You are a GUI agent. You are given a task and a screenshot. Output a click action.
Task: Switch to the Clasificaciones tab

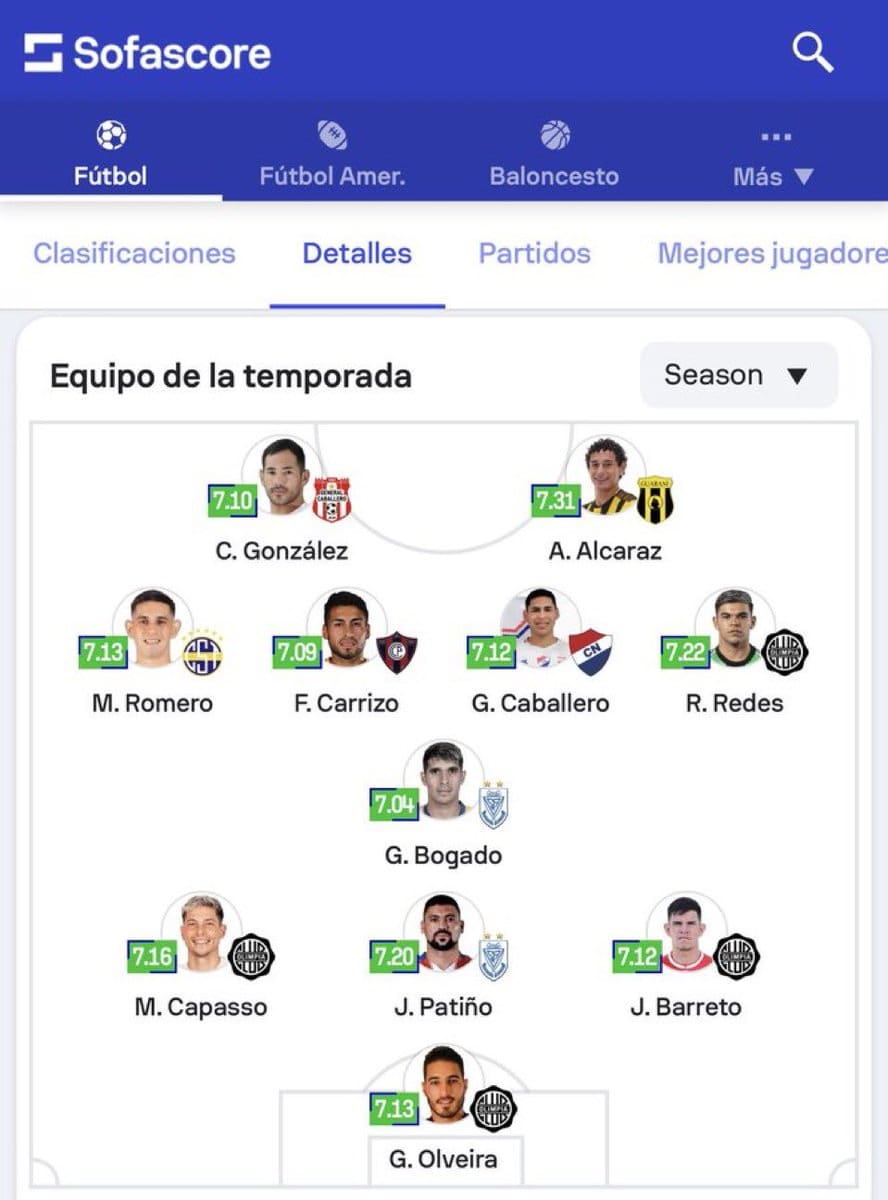click(134, 254)
